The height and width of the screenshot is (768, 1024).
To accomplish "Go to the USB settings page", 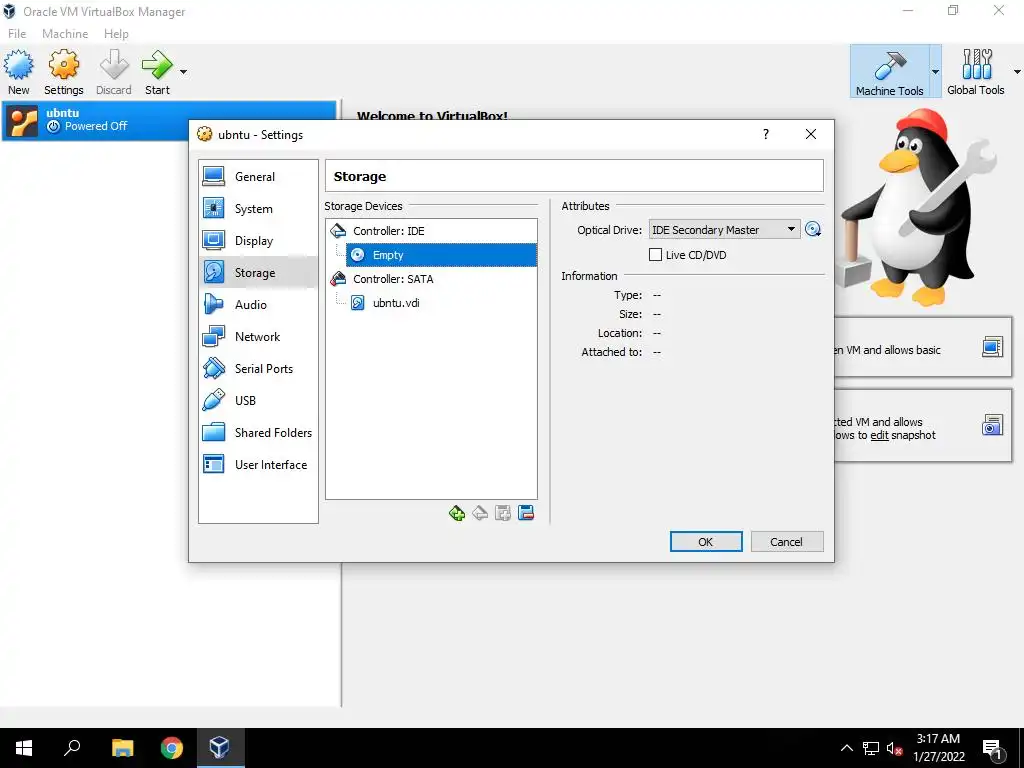I will coord(258,400).
